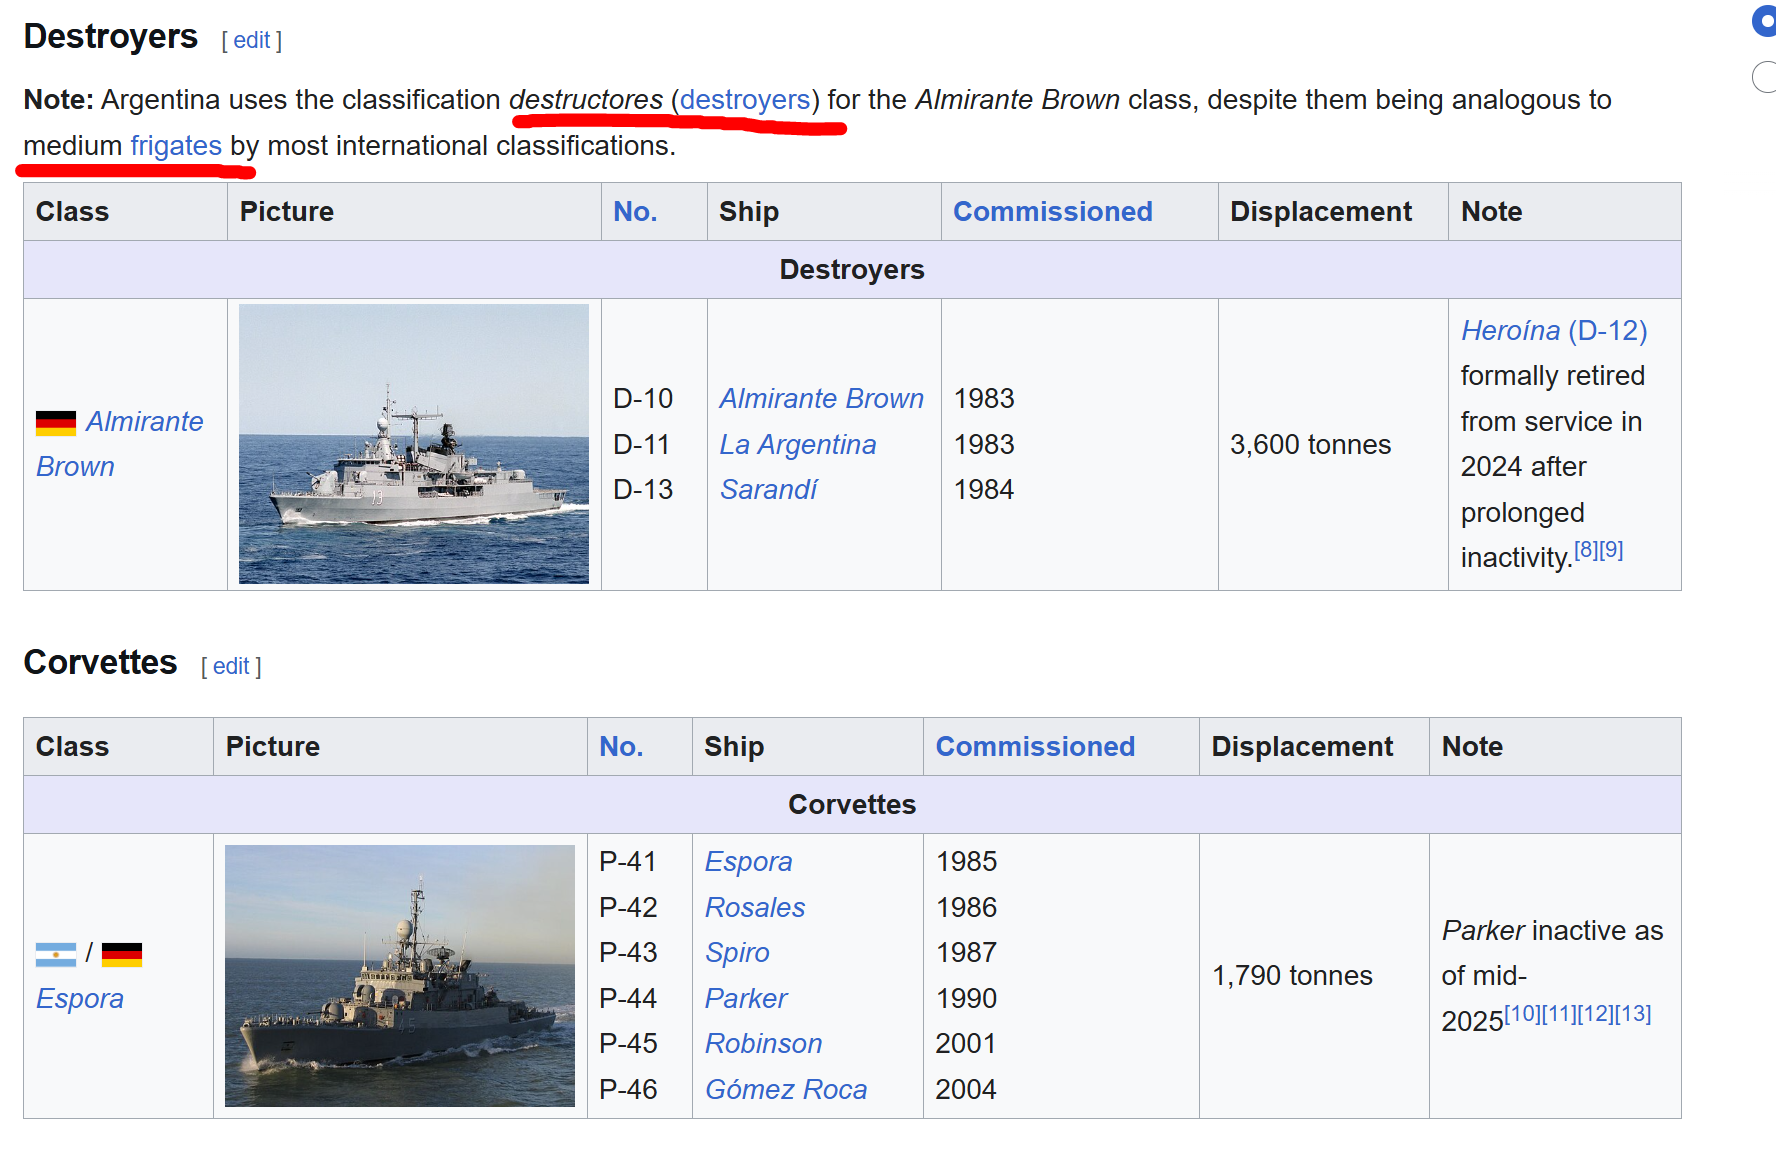Image resolution: width=1776 pixels, height=1149 pixels.
Task: Click pennant number 'D-13'
Action: [x=643, y=490]
